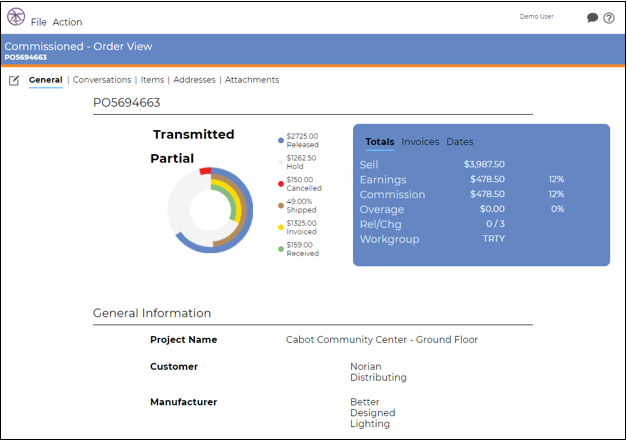The image size is (627, 441).
Task: Click the '$1262.50 Hold' legend text
Action: (301, 162)
